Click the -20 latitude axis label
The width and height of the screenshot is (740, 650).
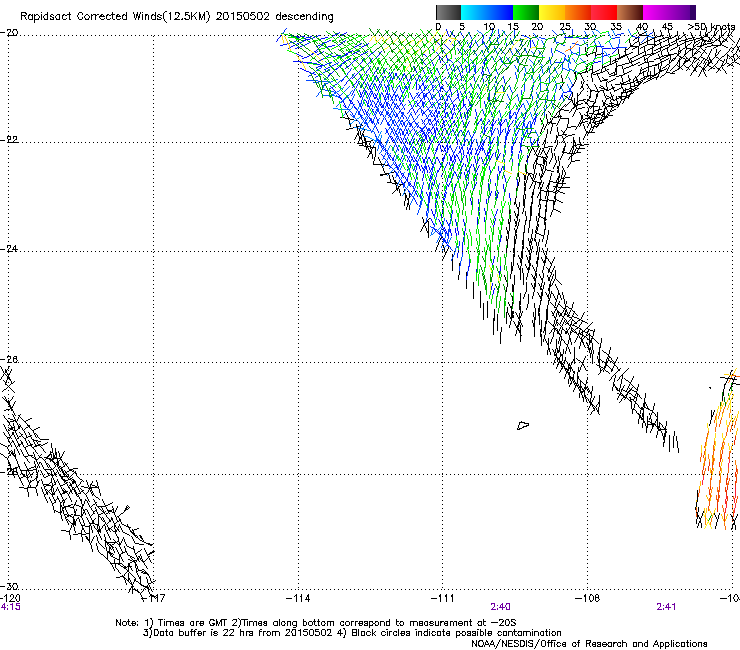coord(9,33)
